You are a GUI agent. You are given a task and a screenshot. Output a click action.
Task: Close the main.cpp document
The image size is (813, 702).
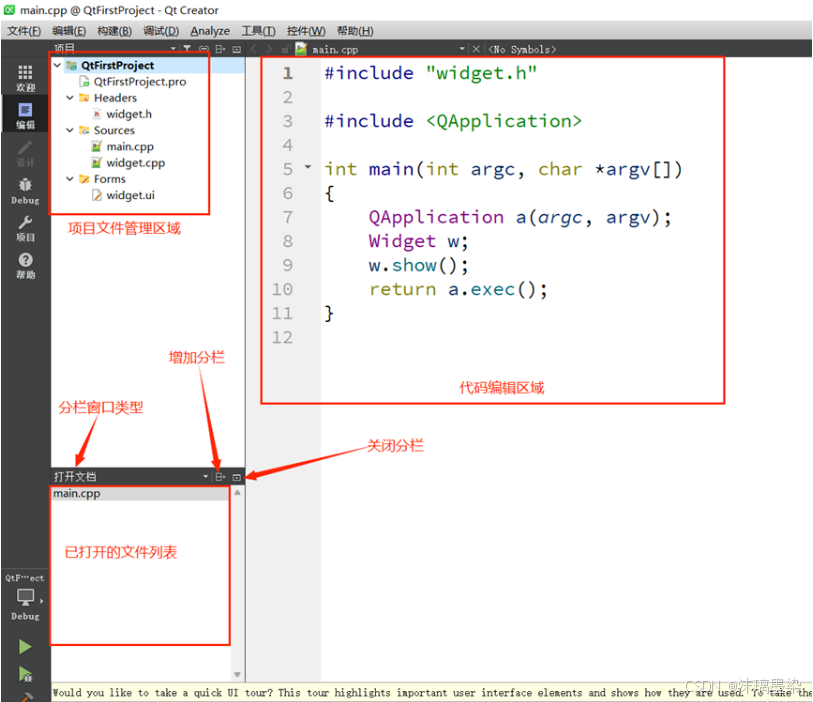[x=476, y=49]
